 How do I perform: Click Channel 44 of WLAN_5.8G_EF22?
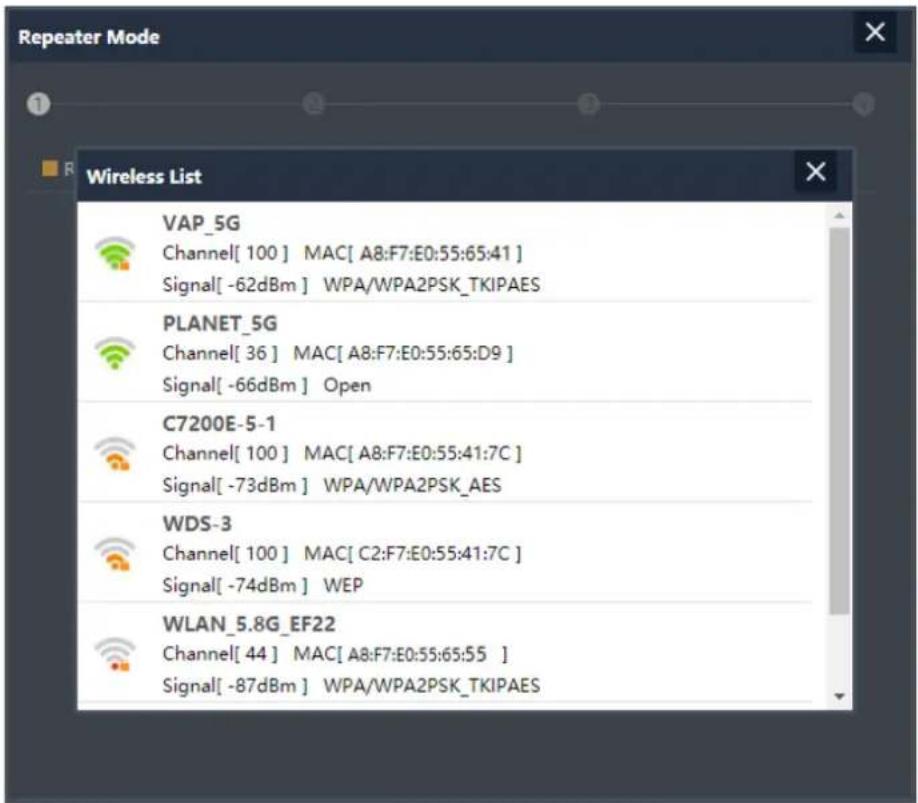coord(220,654)
